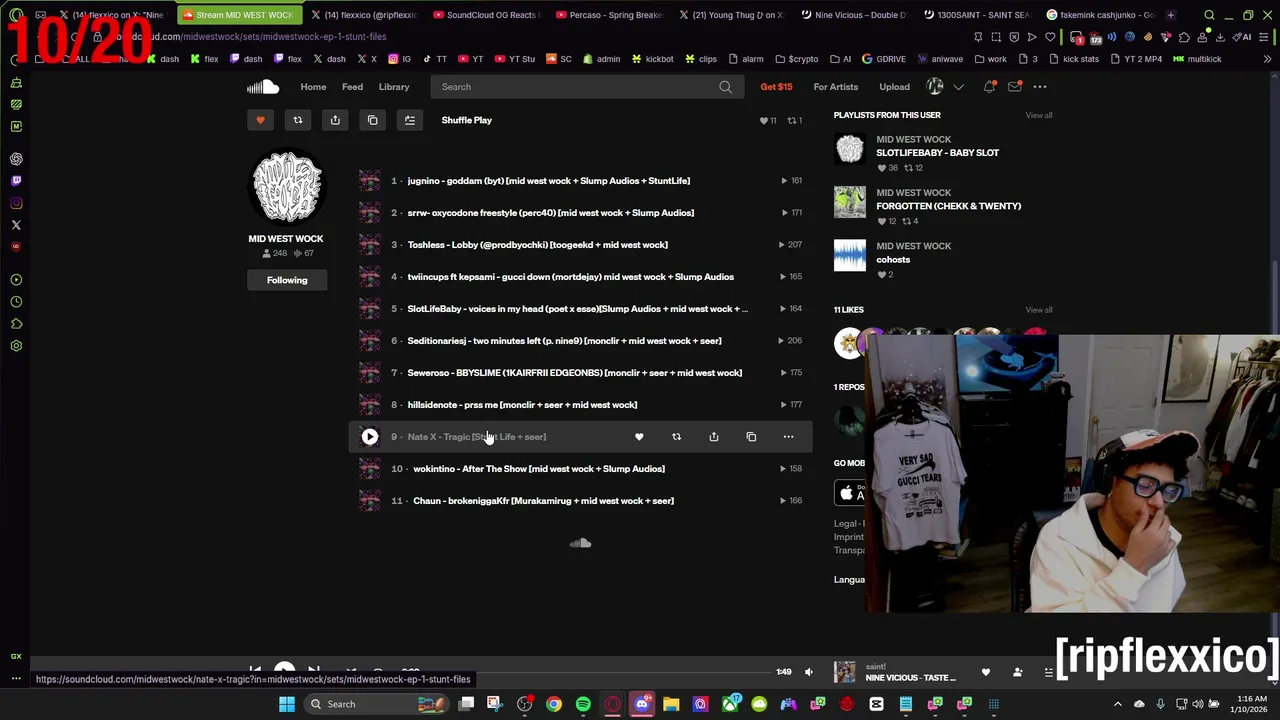
Task: View all playlists from this user
Action: pyautogui.click(x=1038, y=115)
